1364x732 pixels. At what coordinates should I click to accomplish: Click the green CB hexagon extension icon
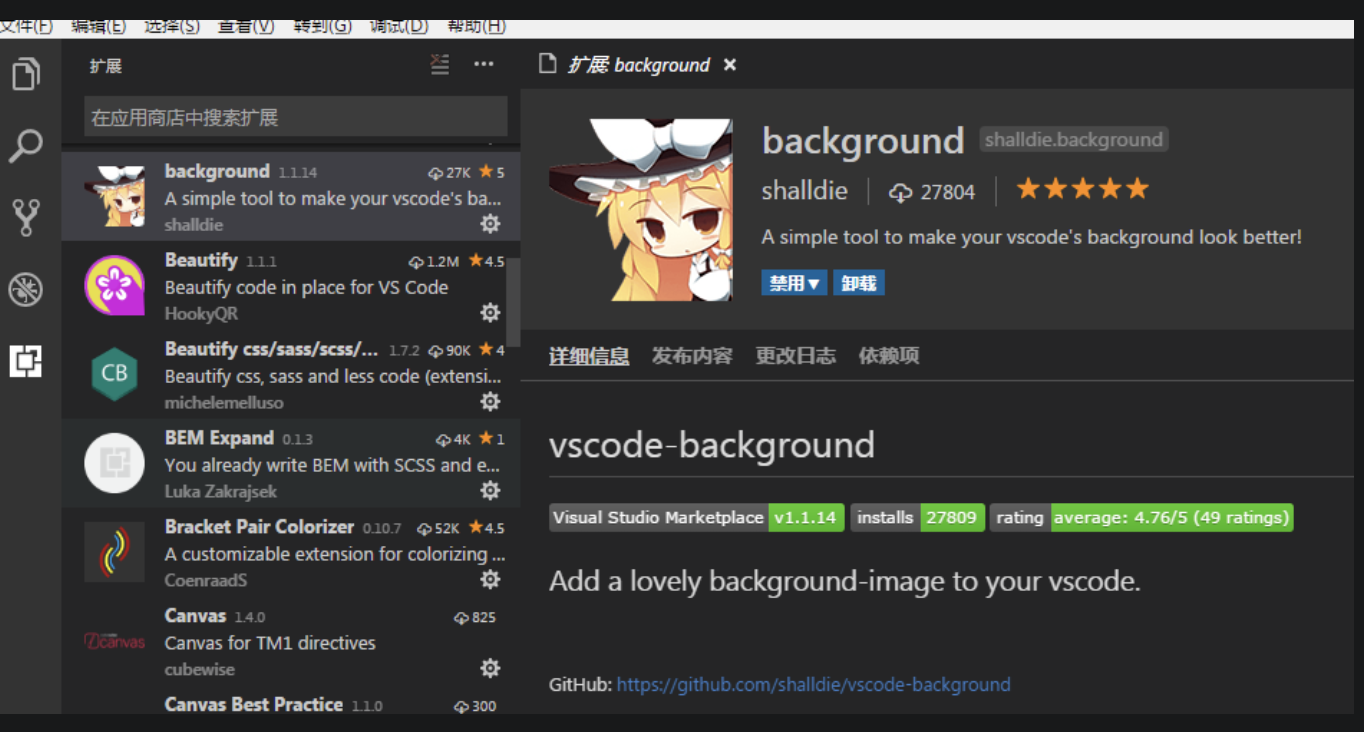point(114,374)
